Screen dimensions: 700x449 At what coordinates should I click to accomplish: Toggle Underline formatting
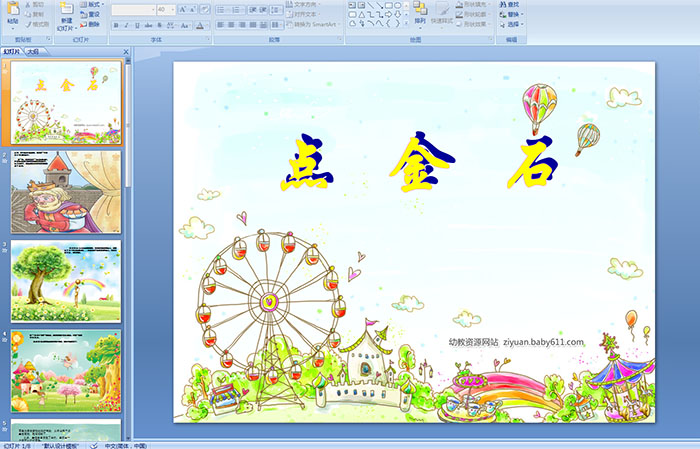[x=137, y=24]
